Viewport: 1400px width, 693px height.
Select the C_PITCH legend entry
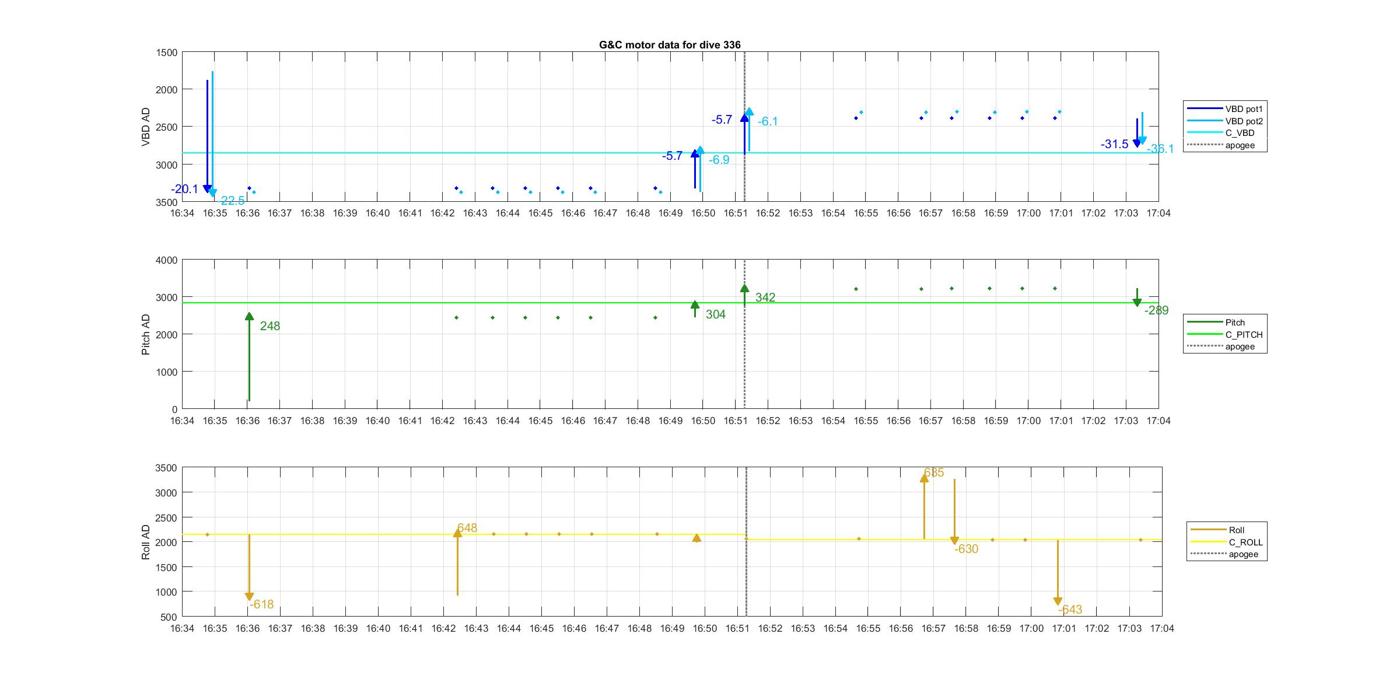coord(1224,334)
